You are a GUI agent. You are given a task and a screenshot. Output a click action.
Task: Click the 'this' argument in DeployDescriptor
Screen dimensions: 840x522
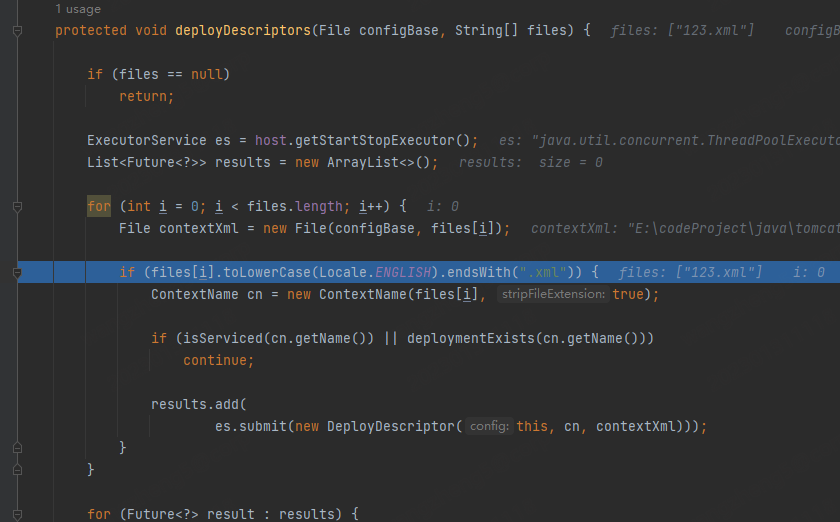click(x=532, y=426)
